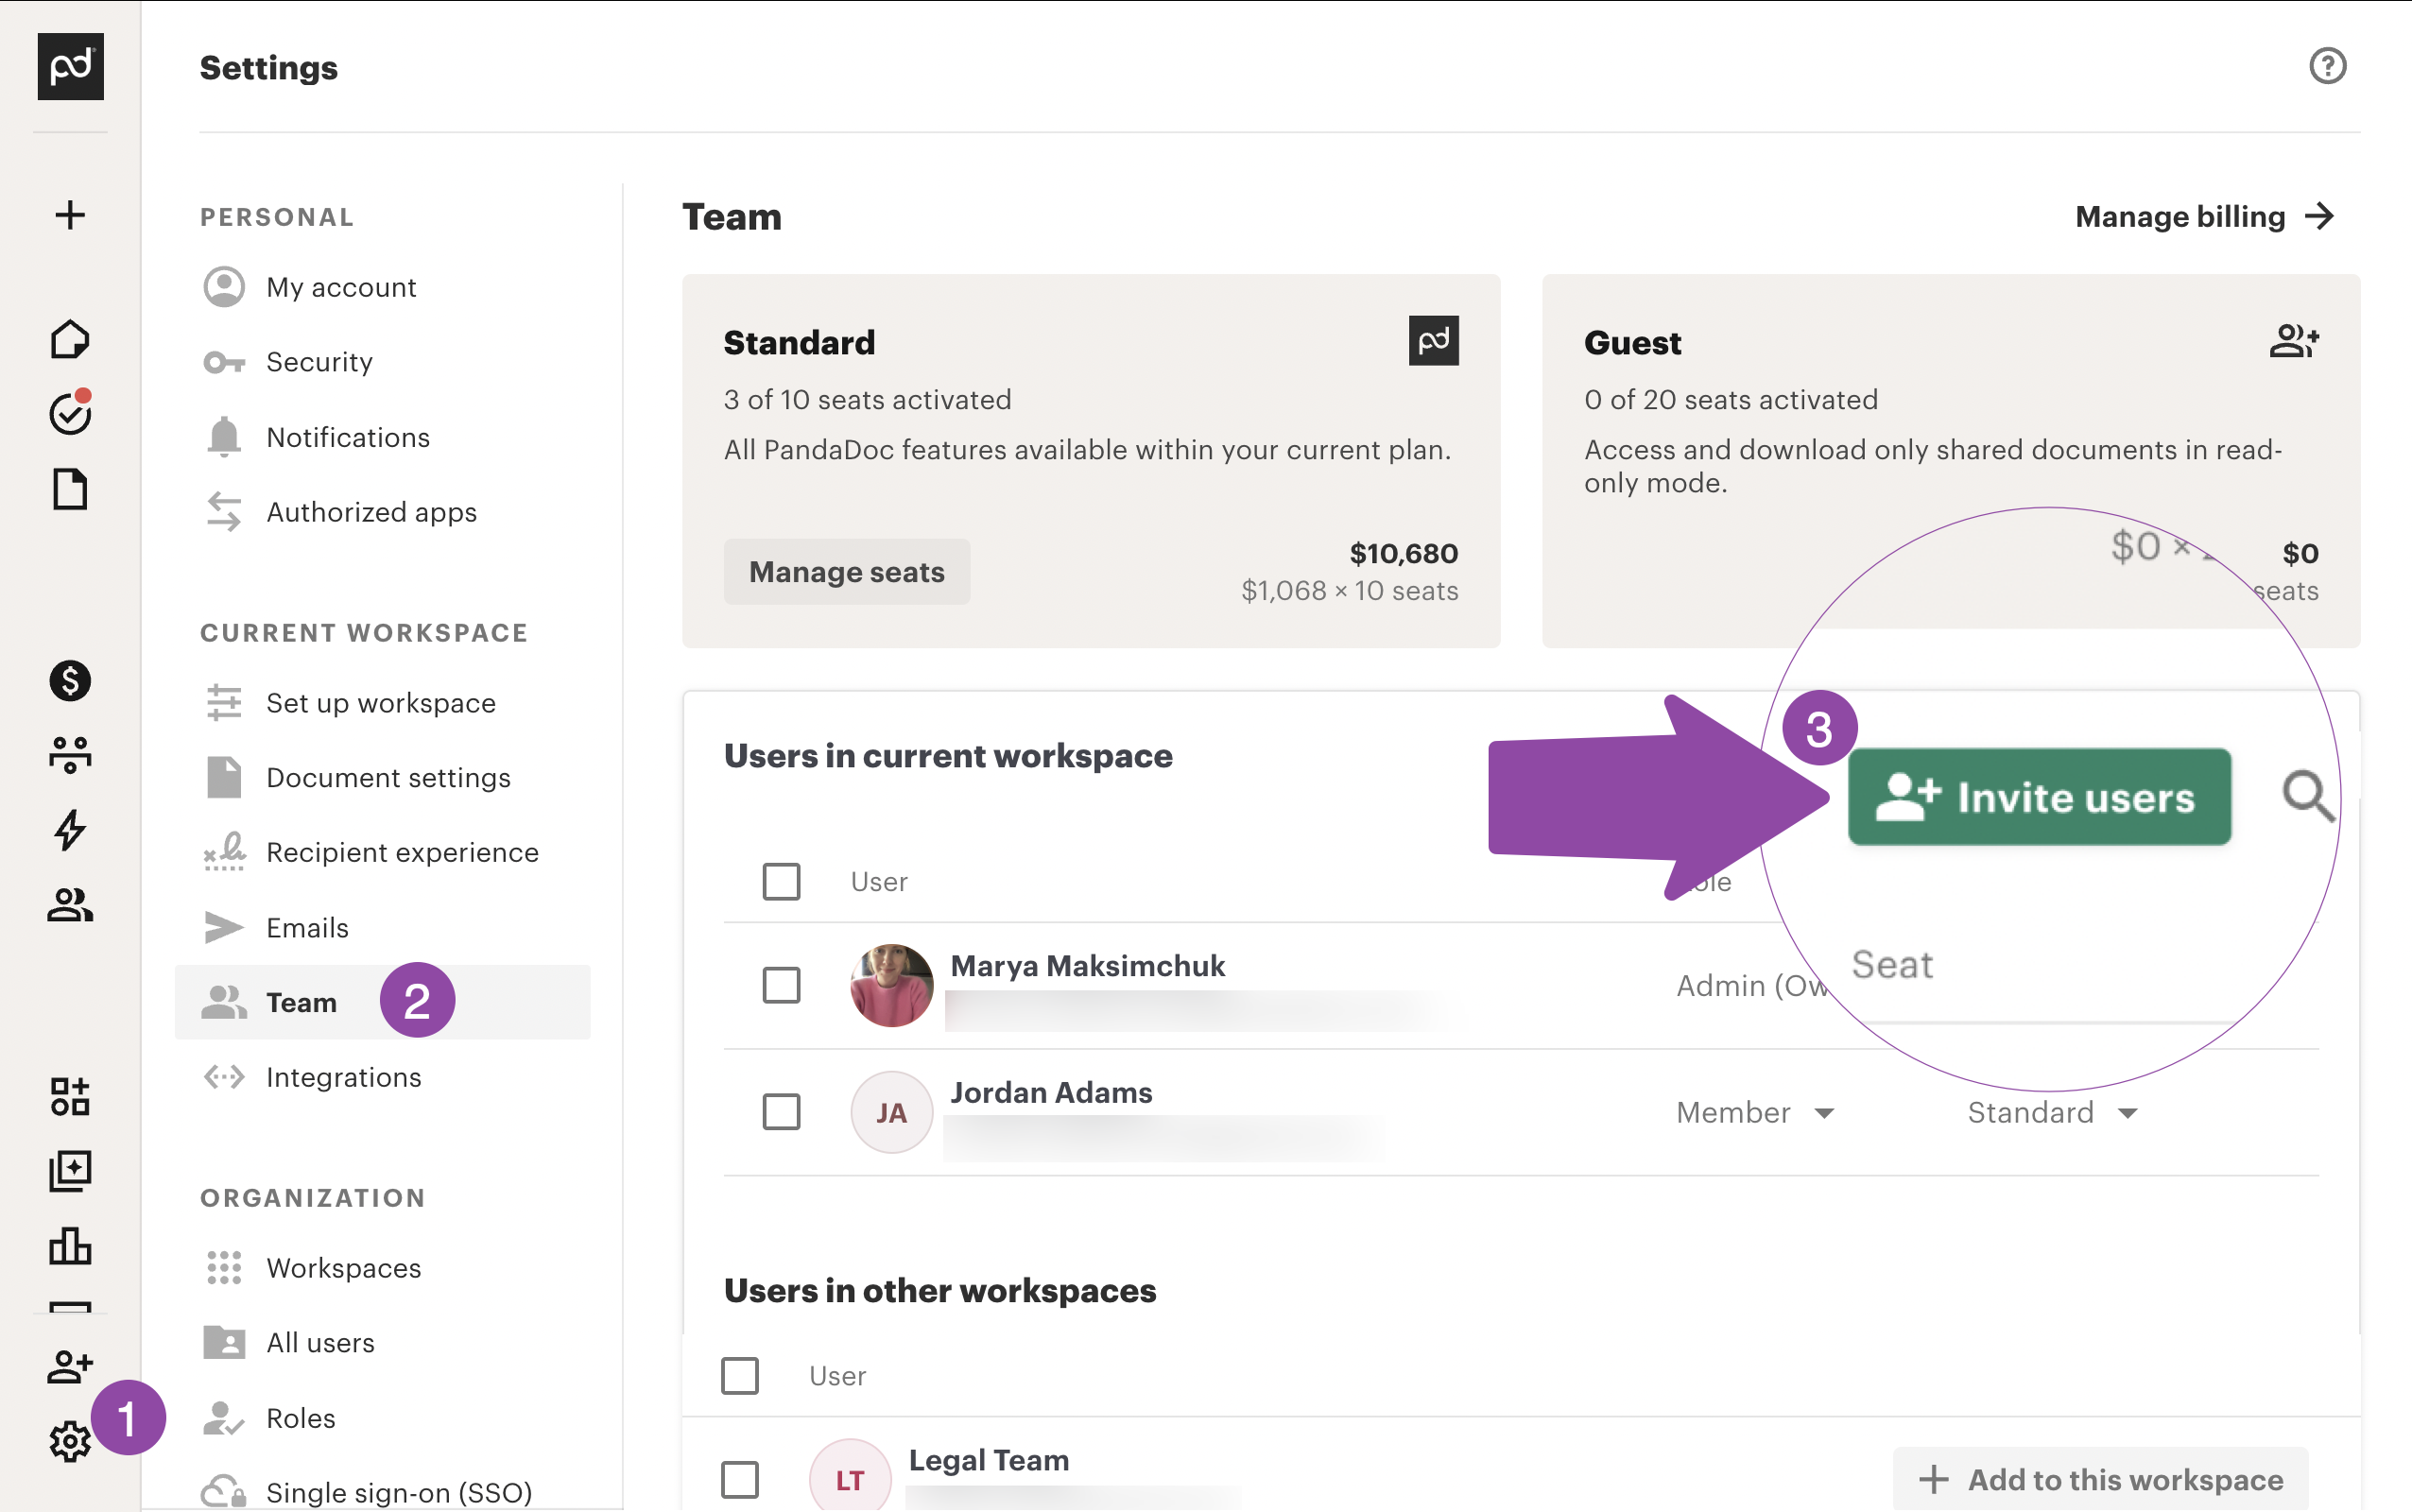Tick the select-all checkbox in other workspaces header
The width and height of the screenshot is (2412, 1512).
tap(739, 1376)
